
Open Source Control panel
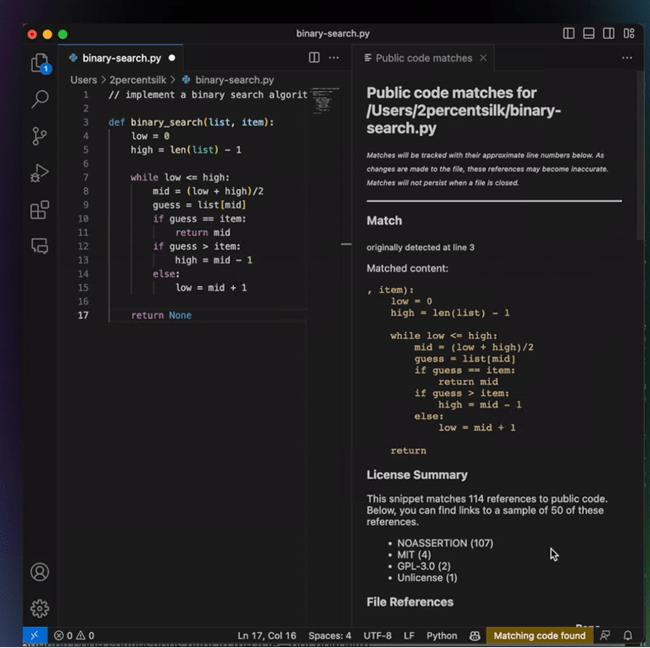click(40, 136)
